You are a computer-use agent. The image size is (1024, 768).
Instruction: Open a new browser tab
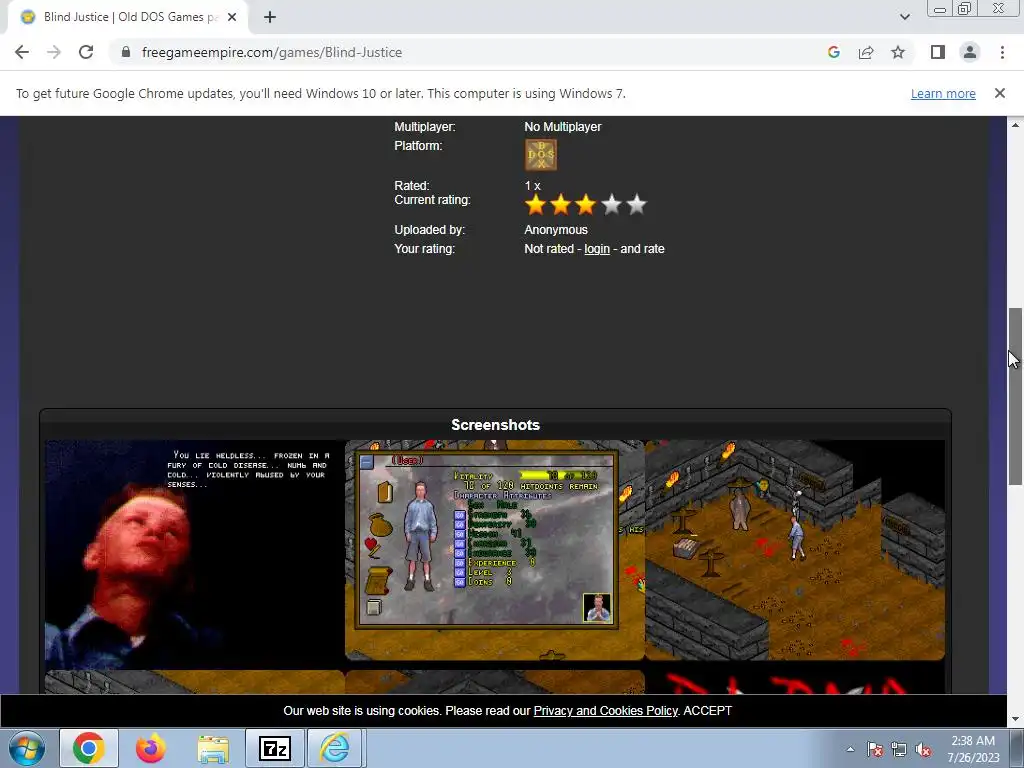(x=270, y=18)
